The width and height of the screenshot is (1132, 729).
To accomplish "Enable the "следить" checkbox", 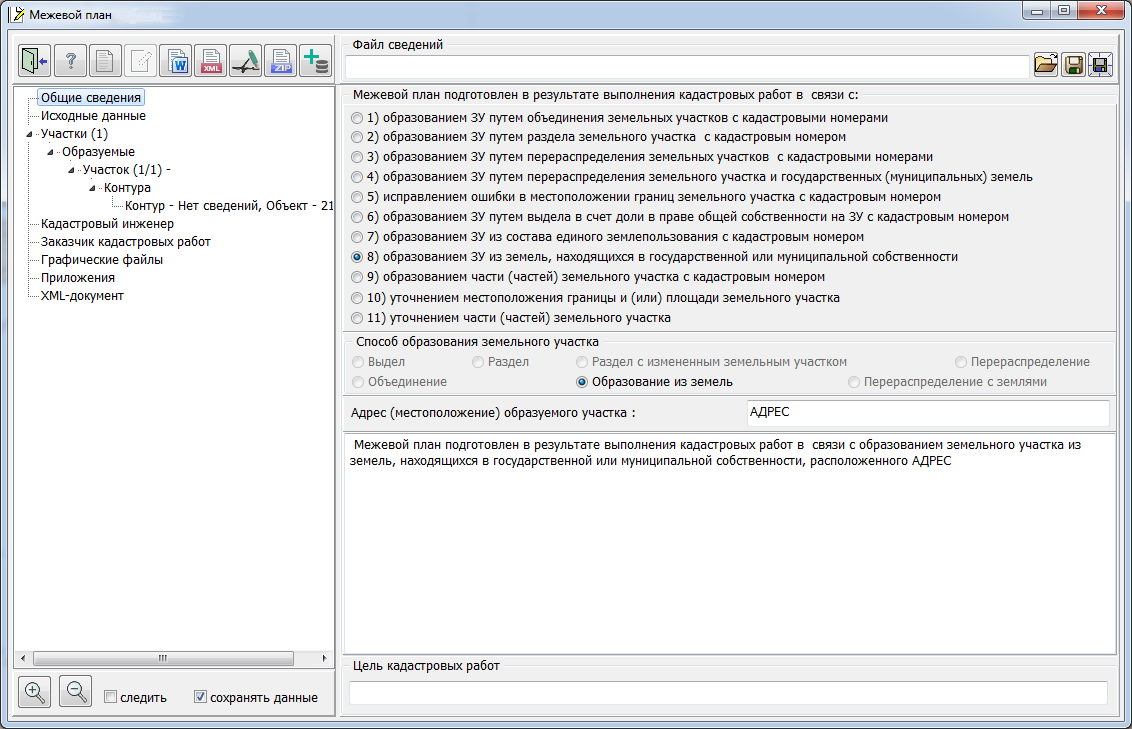I will (111, 697).
